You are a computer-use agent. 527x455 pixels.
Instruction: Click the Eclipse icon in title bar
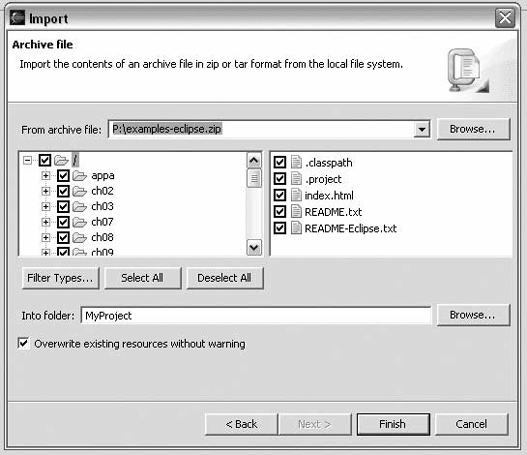click(x=17, y=18)
